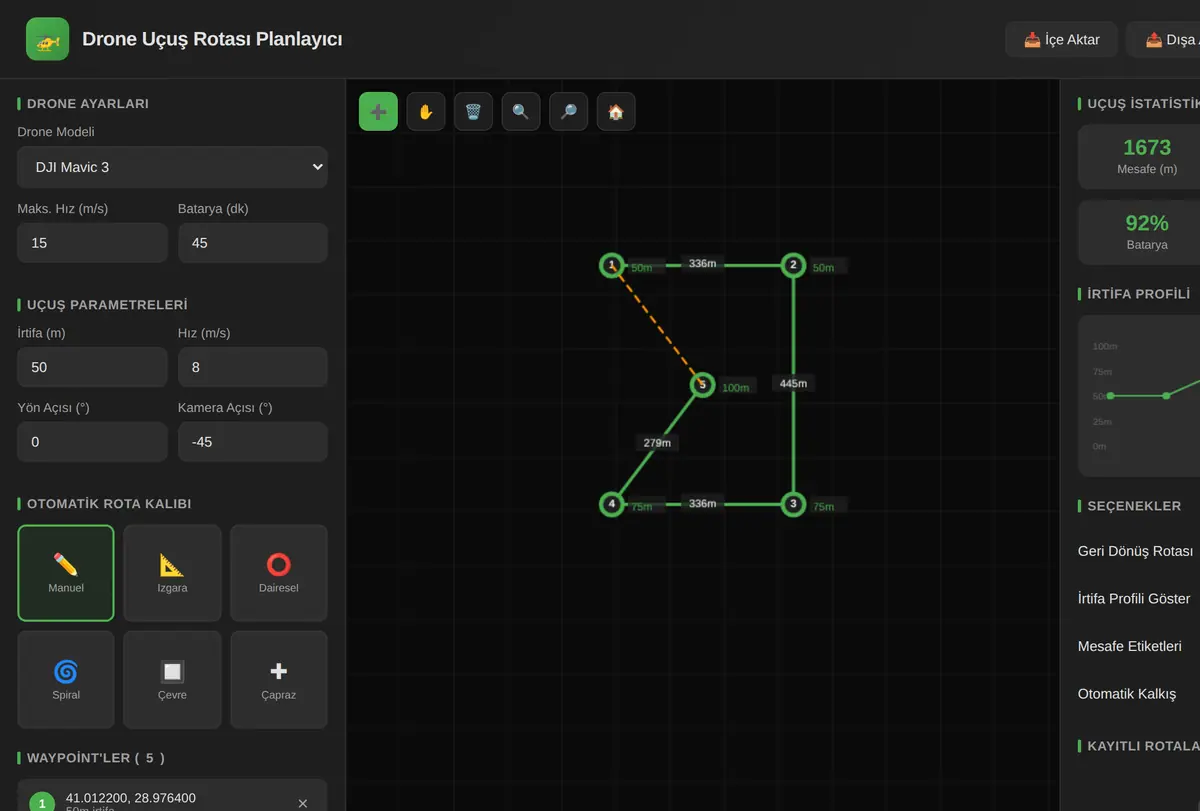Click the 336m label between waypoints 1 and 2

[703, 264]
